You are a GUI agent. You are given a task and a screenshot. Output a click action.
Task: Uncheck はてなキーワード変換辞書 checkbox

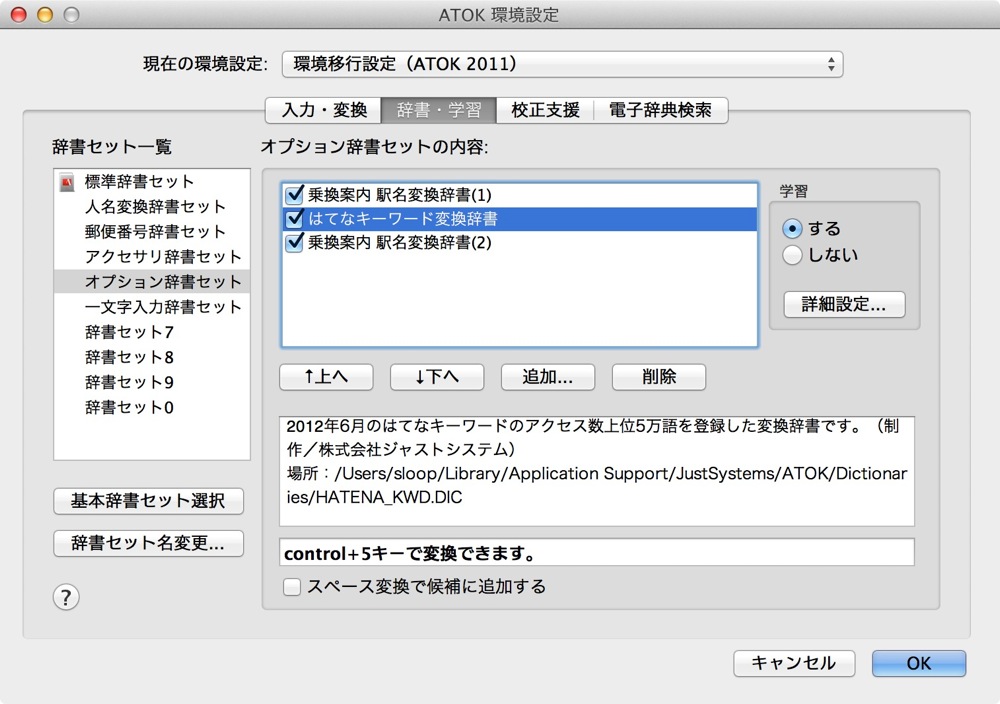294,219
